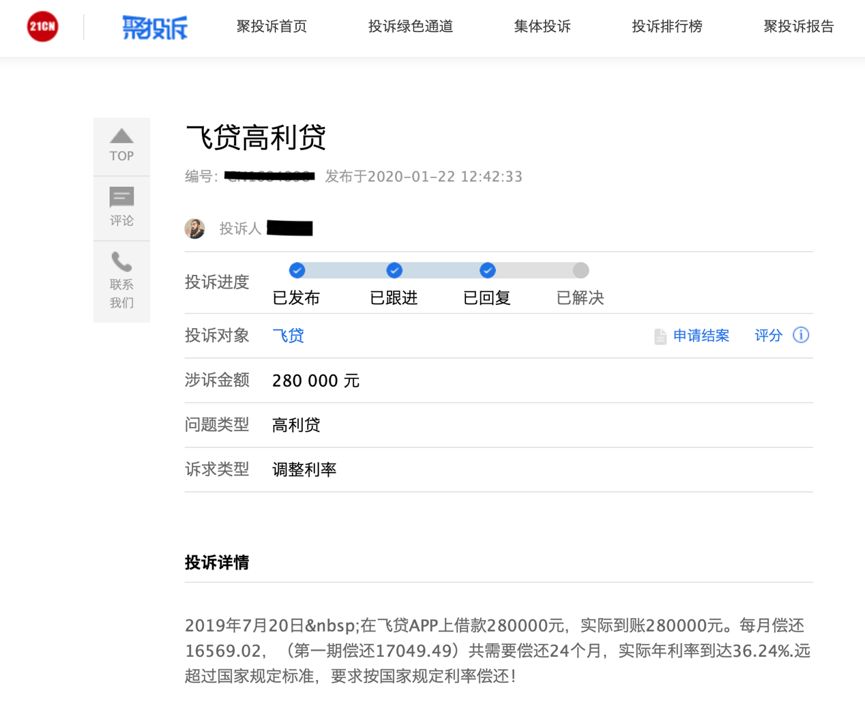Click the 高利贷 problem type value
This screenshot has width=865, height=706.
click(296, 425)
